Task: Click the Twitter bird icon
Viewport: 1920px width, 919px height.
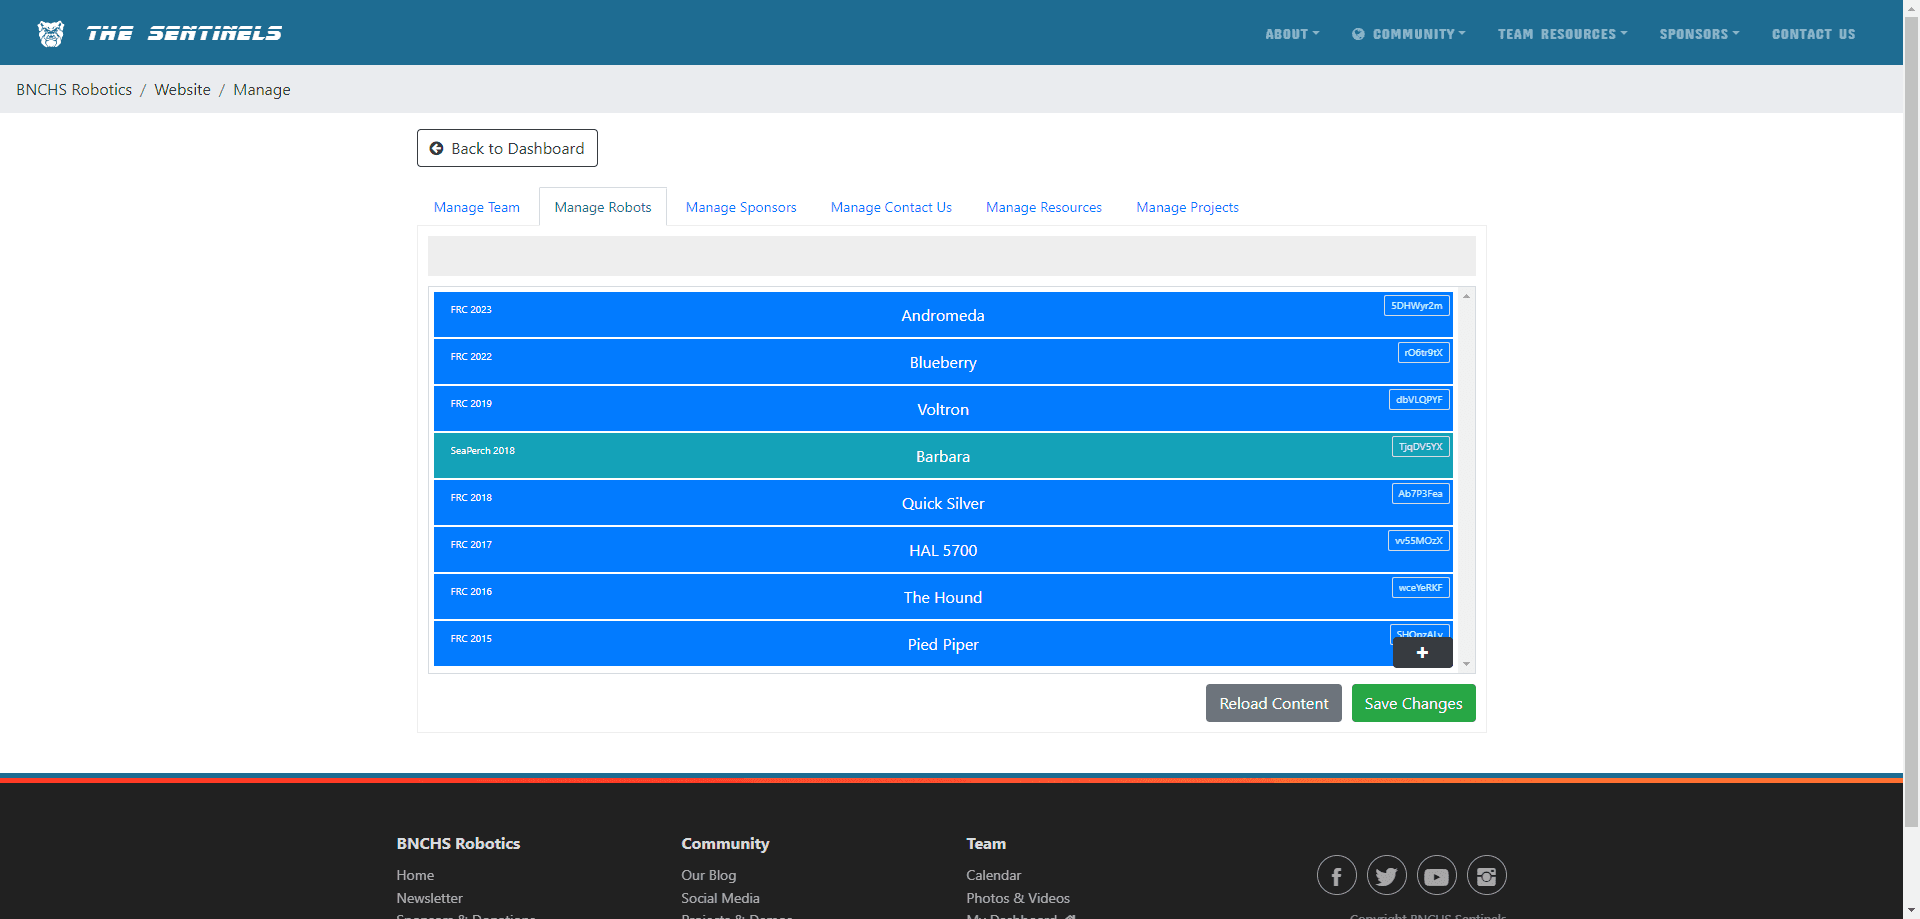Action: tap(1386, 874)
